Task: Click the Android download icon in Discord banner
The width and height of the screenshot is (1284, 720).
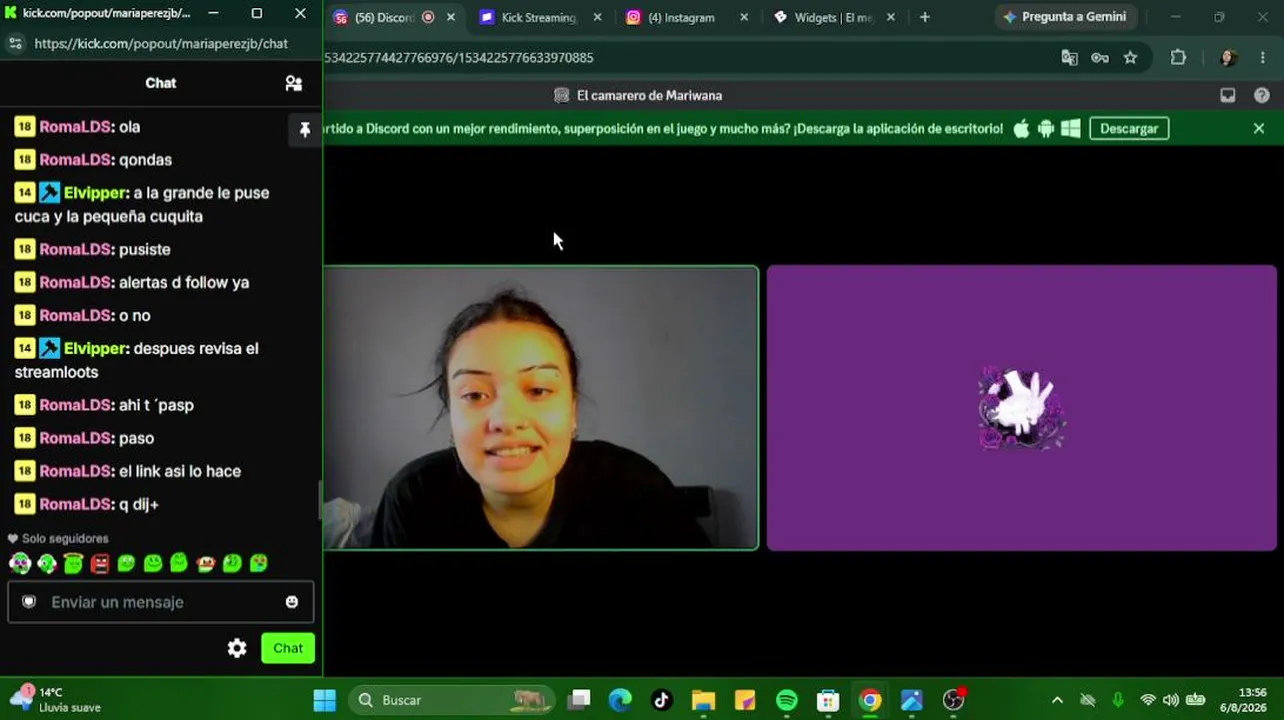Action: point(1046,129)
